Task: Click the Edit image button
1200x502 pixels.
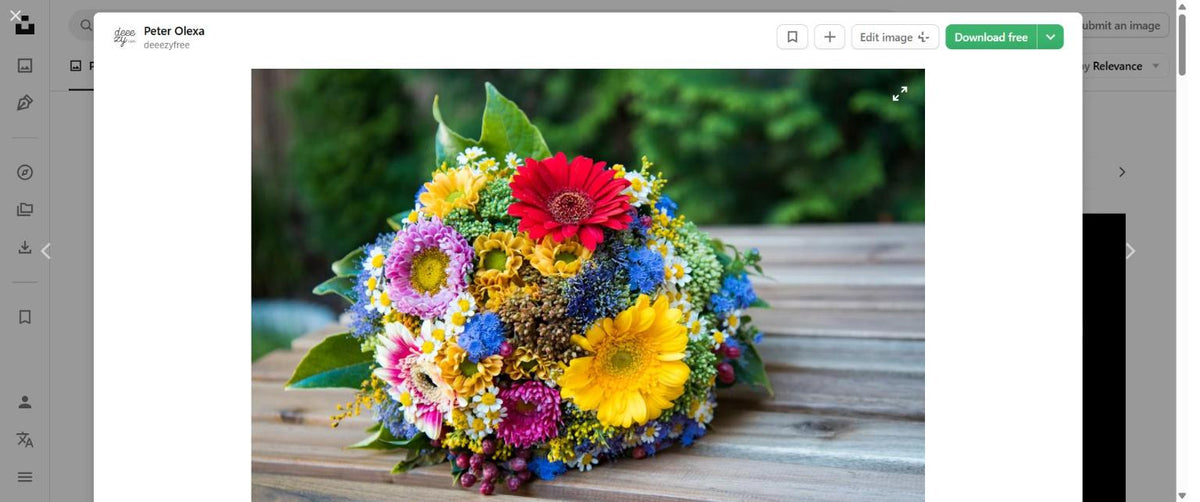Action: point(895,37)
